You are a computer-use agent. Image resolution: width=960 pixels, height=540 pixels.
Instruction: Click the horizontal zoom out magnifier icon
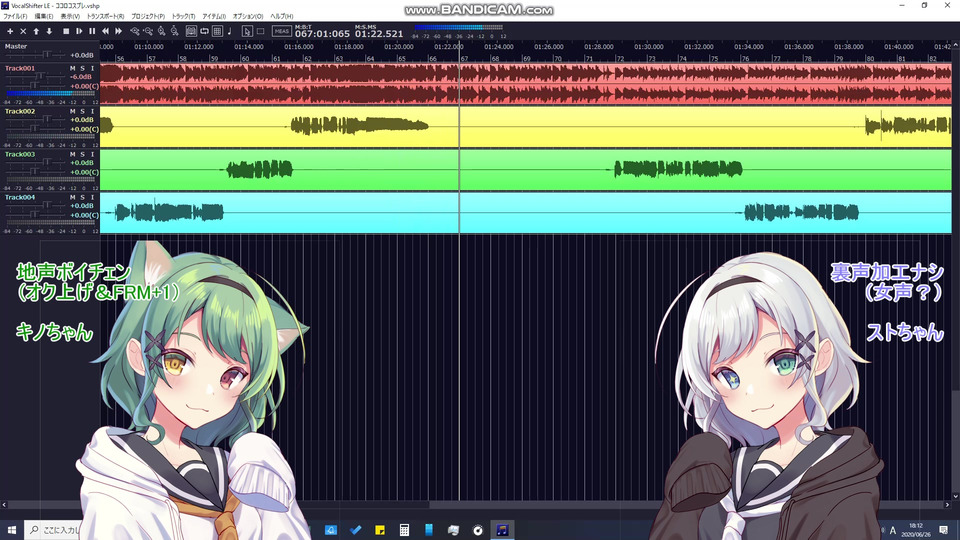[x=148, y=31]
